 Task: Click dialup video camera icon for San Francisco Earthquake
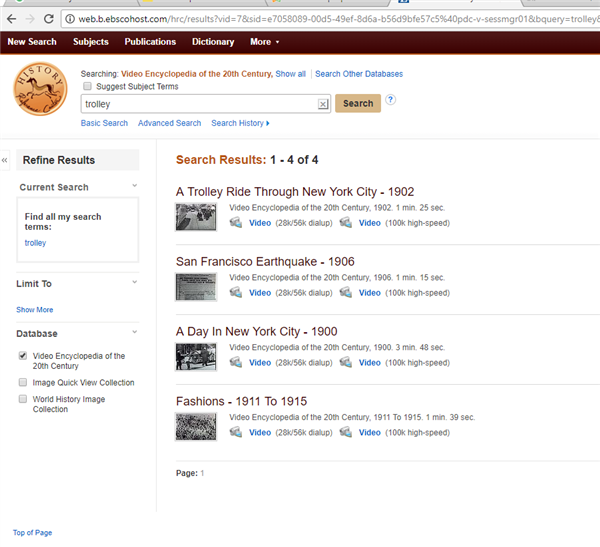[236, 292]
